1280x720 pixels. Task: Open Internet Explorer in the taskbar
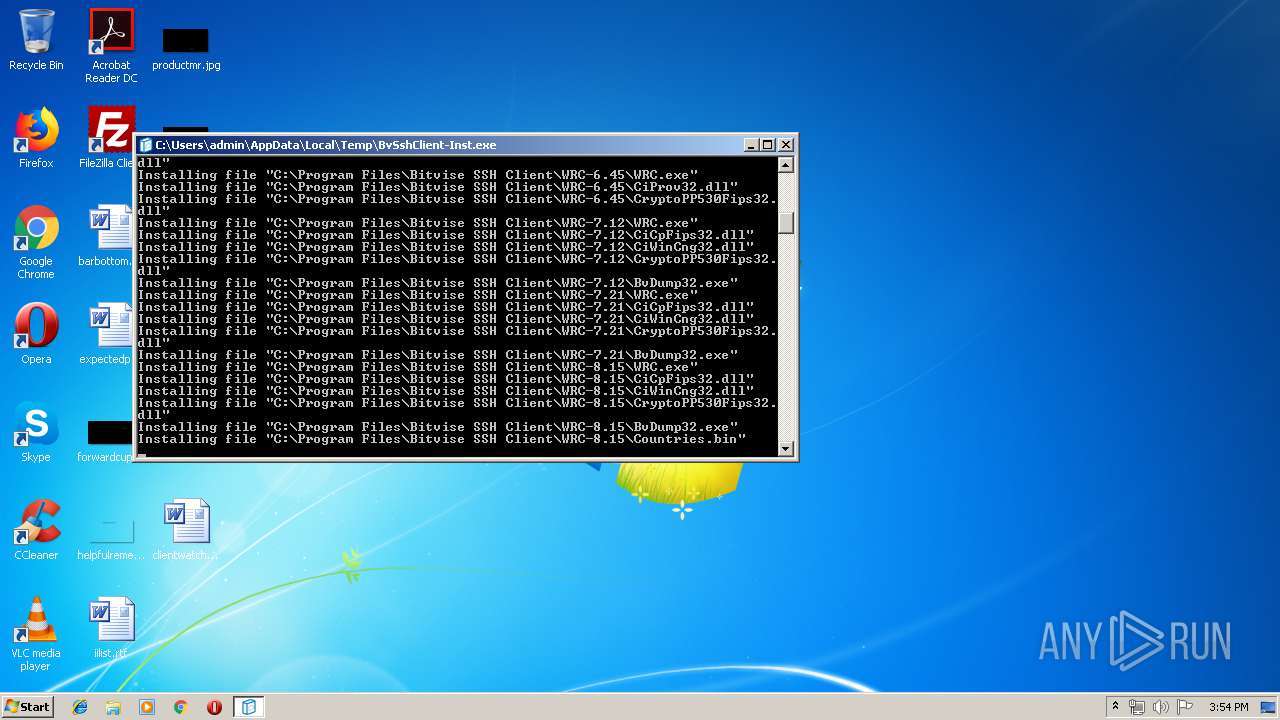click(80, 707)
